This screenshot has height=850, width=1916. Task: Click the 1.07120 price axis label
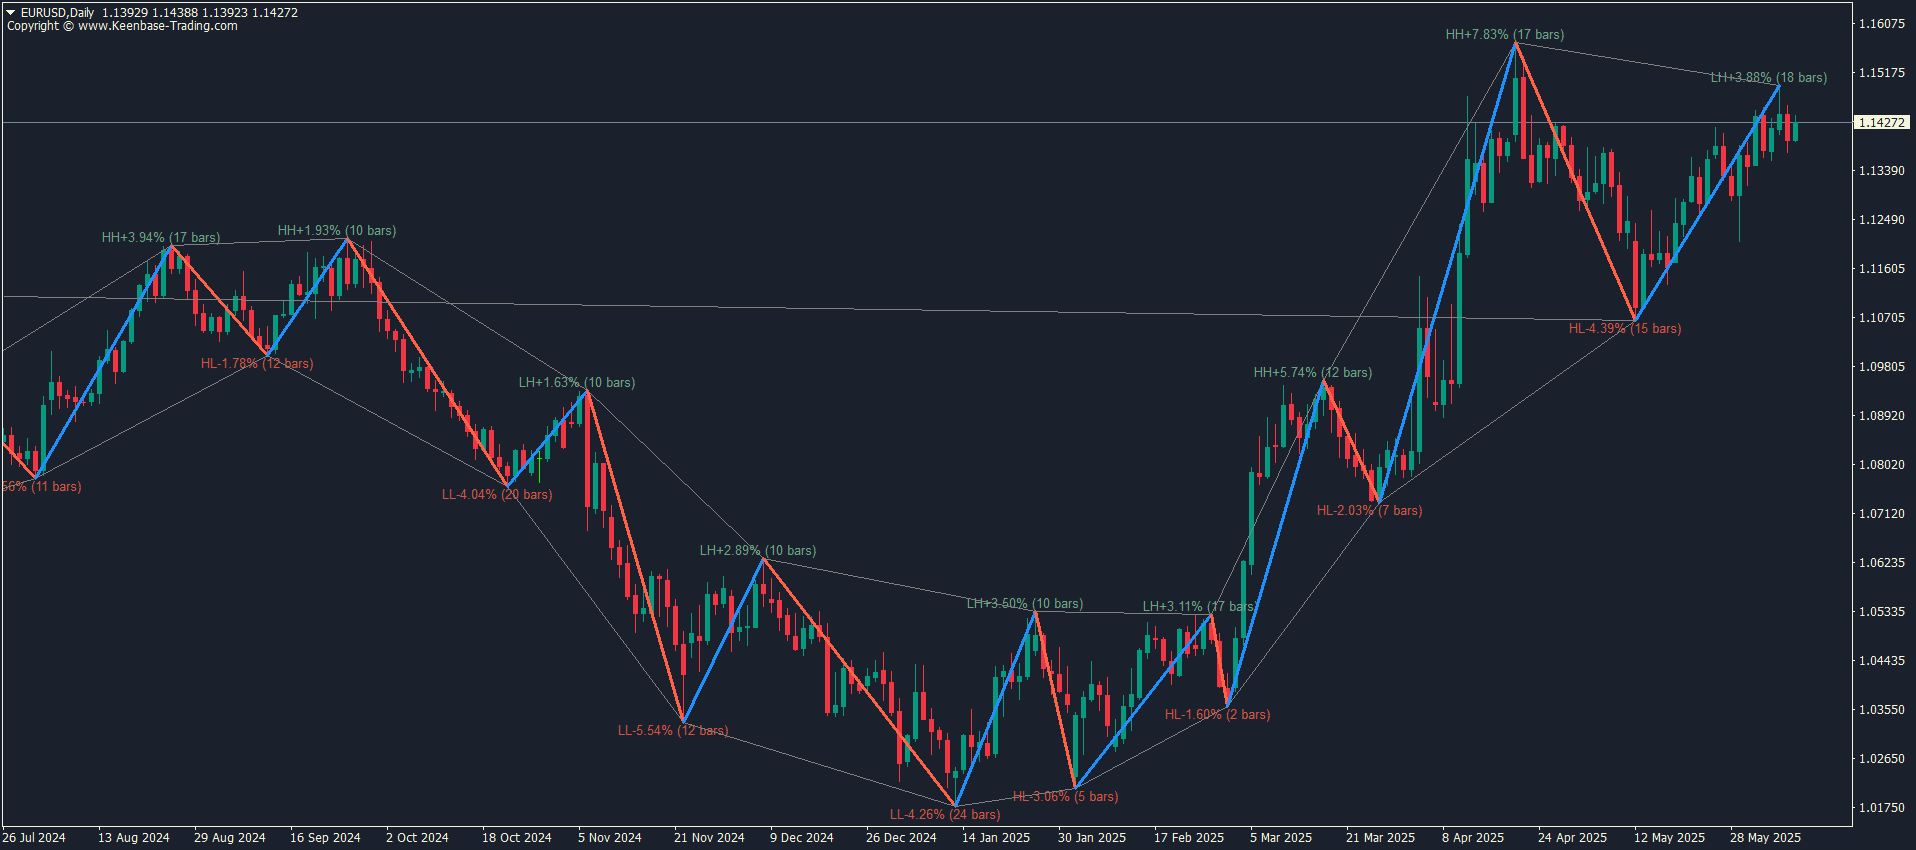point(1882,514)
